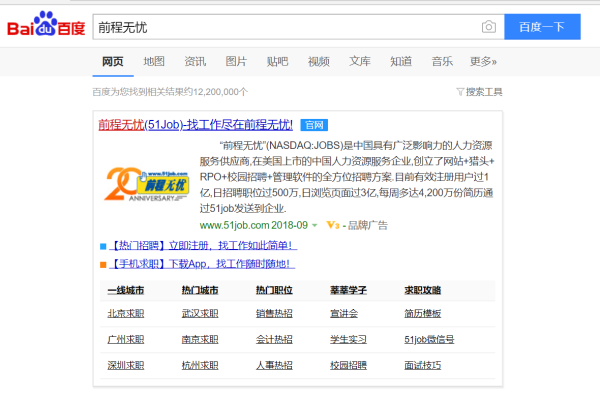Open the 文库 tab
Viewport: 600px width, 399px height.
[360, 61]
